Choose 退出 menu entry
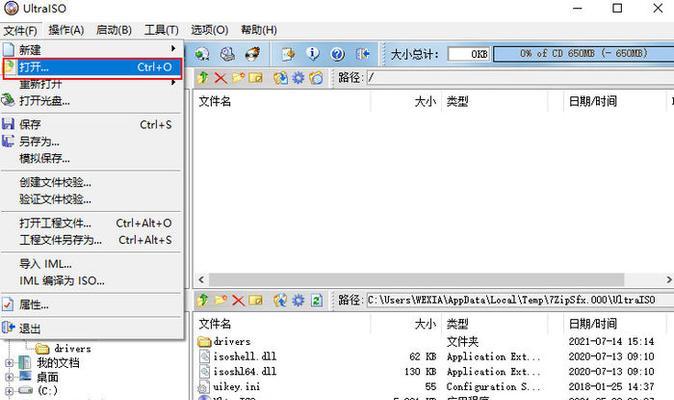This screenshot has width=674, height=400. 92,329
